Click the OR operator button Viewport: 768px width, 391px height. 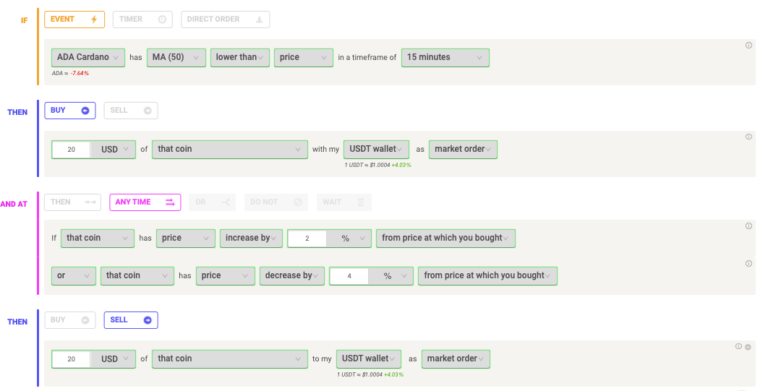point(212,202)
